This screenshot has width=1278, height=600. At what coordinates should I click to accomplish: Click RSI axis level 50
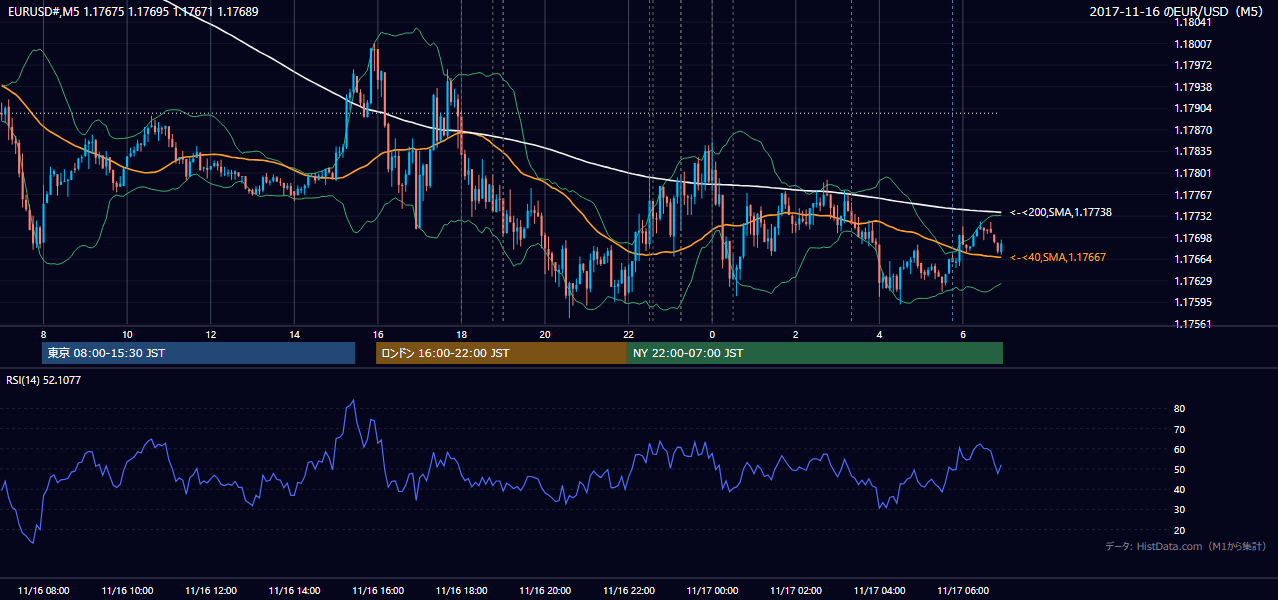tap(1179, 469)
